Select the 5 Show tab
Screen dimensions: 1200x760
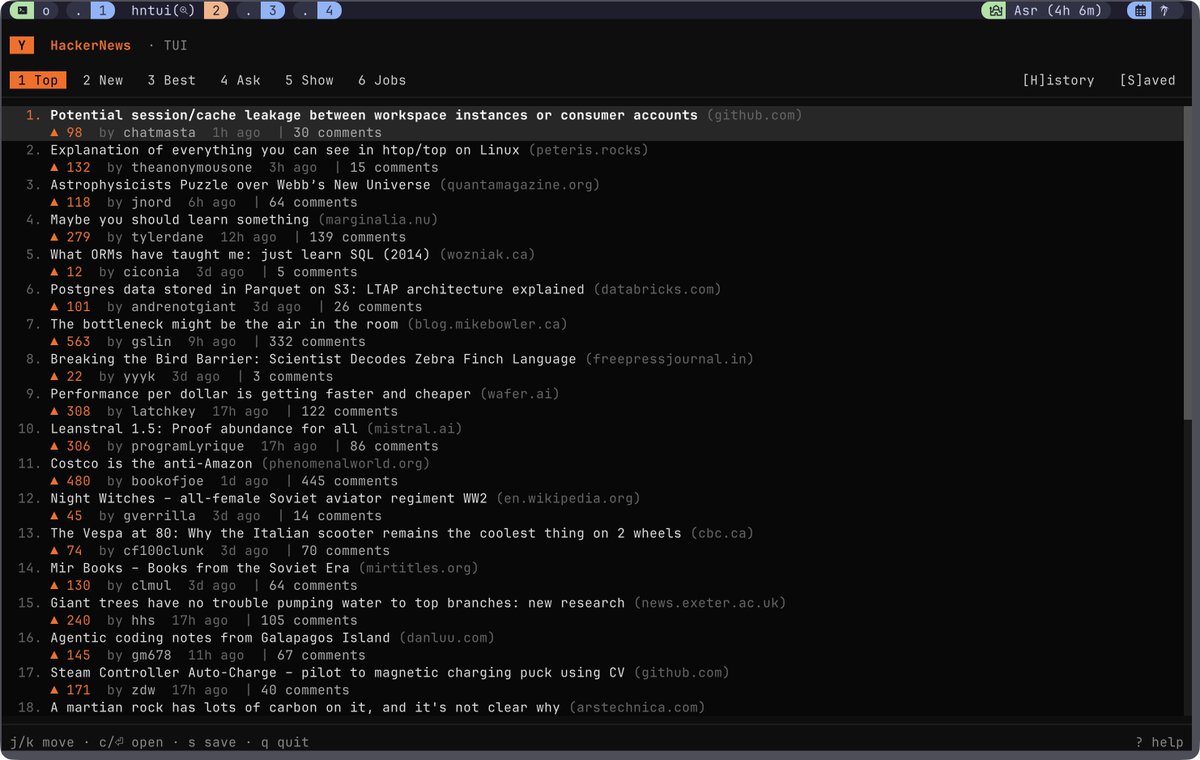(x=309, y=80)
